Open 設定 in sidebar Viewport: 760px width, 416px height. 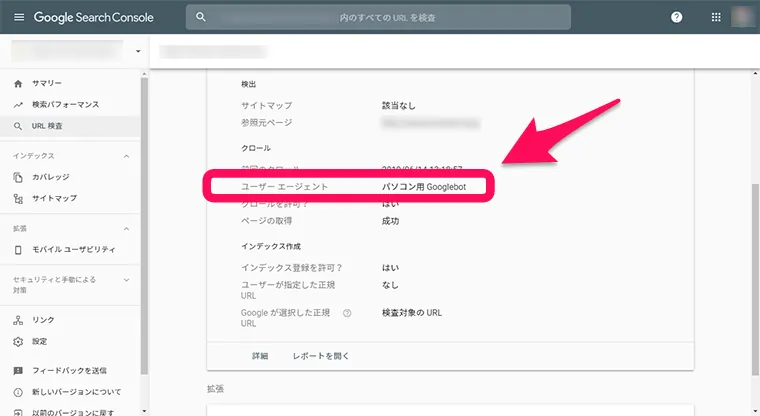click(x=40, y=341)
